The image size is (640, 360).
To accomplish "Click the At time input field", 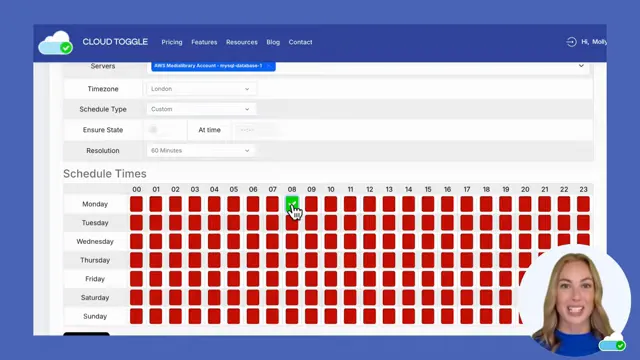I will point(257,130).
